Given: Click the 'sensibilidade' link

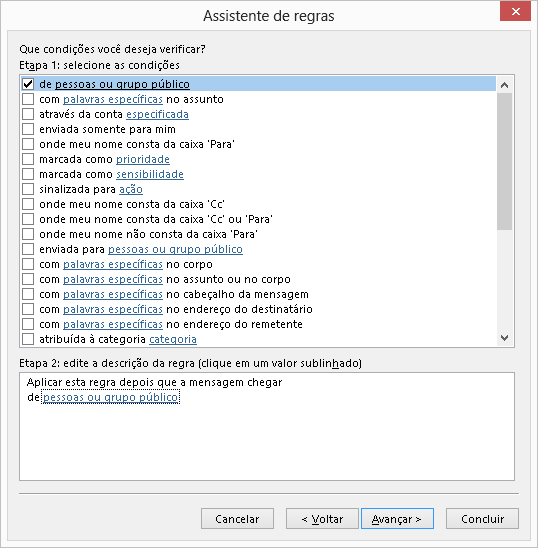Looking at the screenshot, I should click(x=150, y=174).
